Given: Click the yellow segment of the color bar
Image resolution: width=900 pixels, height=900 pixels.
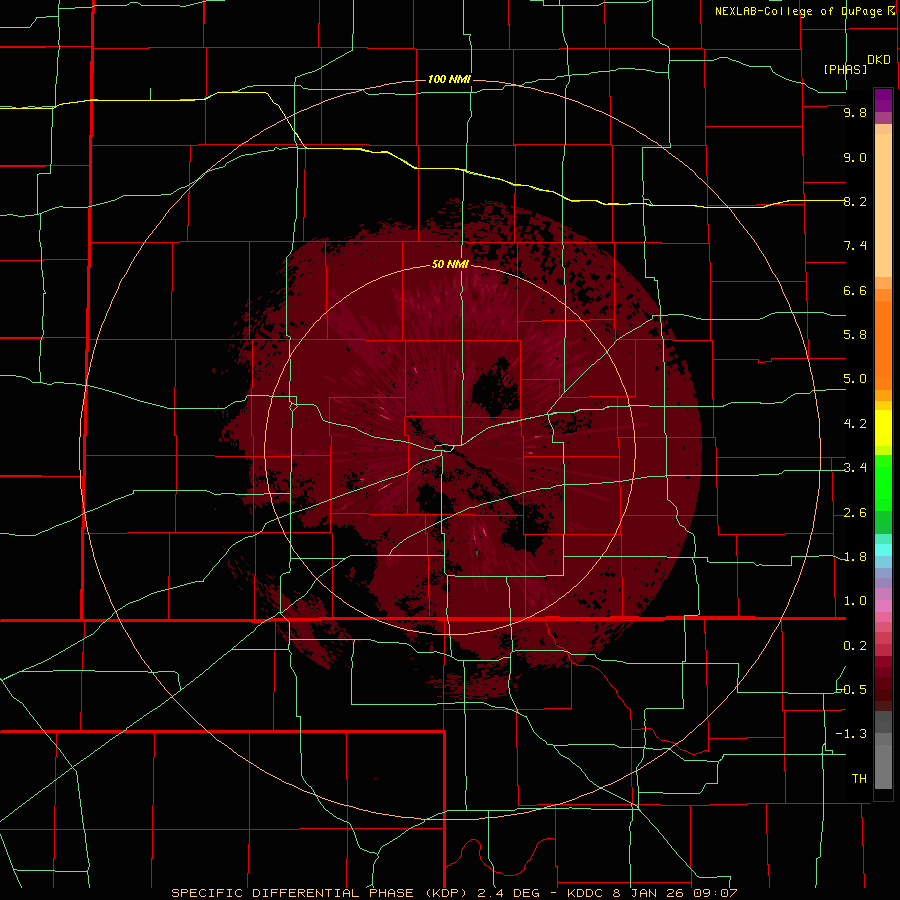Looking at the screenshot, I should click(883, 428).
